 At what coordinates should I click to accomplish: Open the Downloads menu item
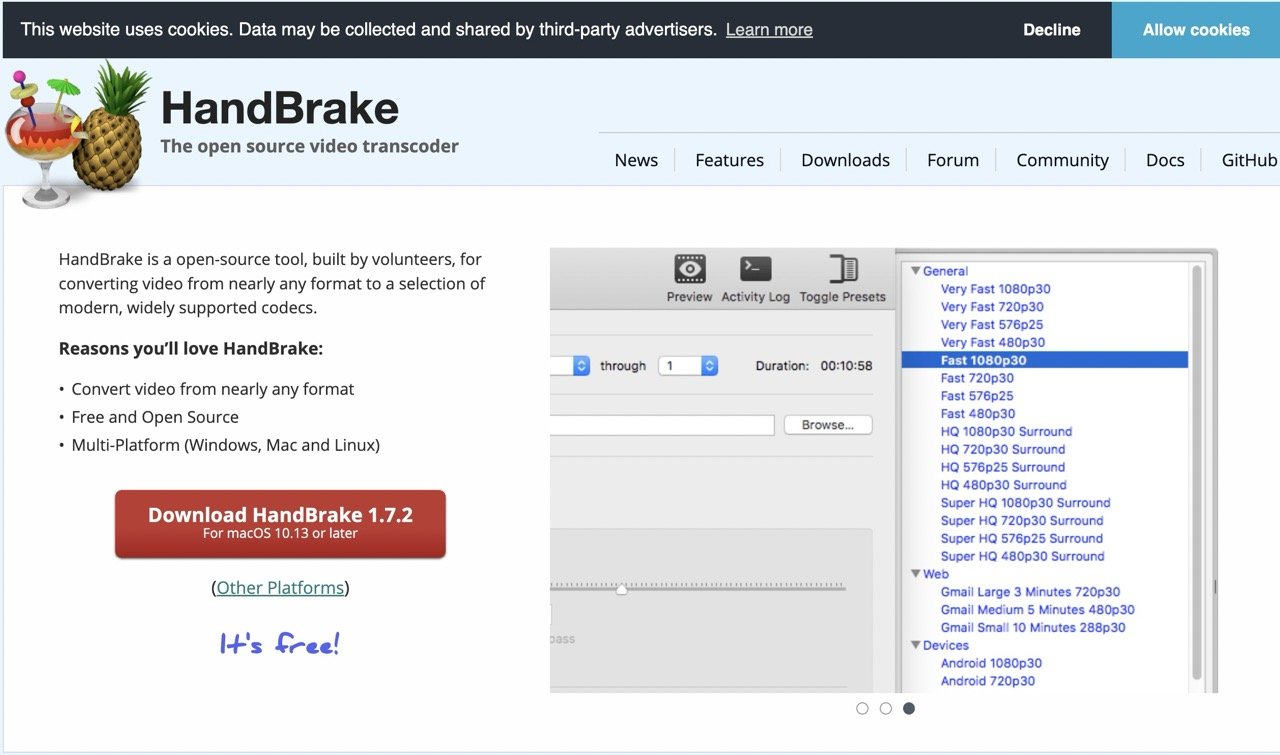tap(845, 159)
